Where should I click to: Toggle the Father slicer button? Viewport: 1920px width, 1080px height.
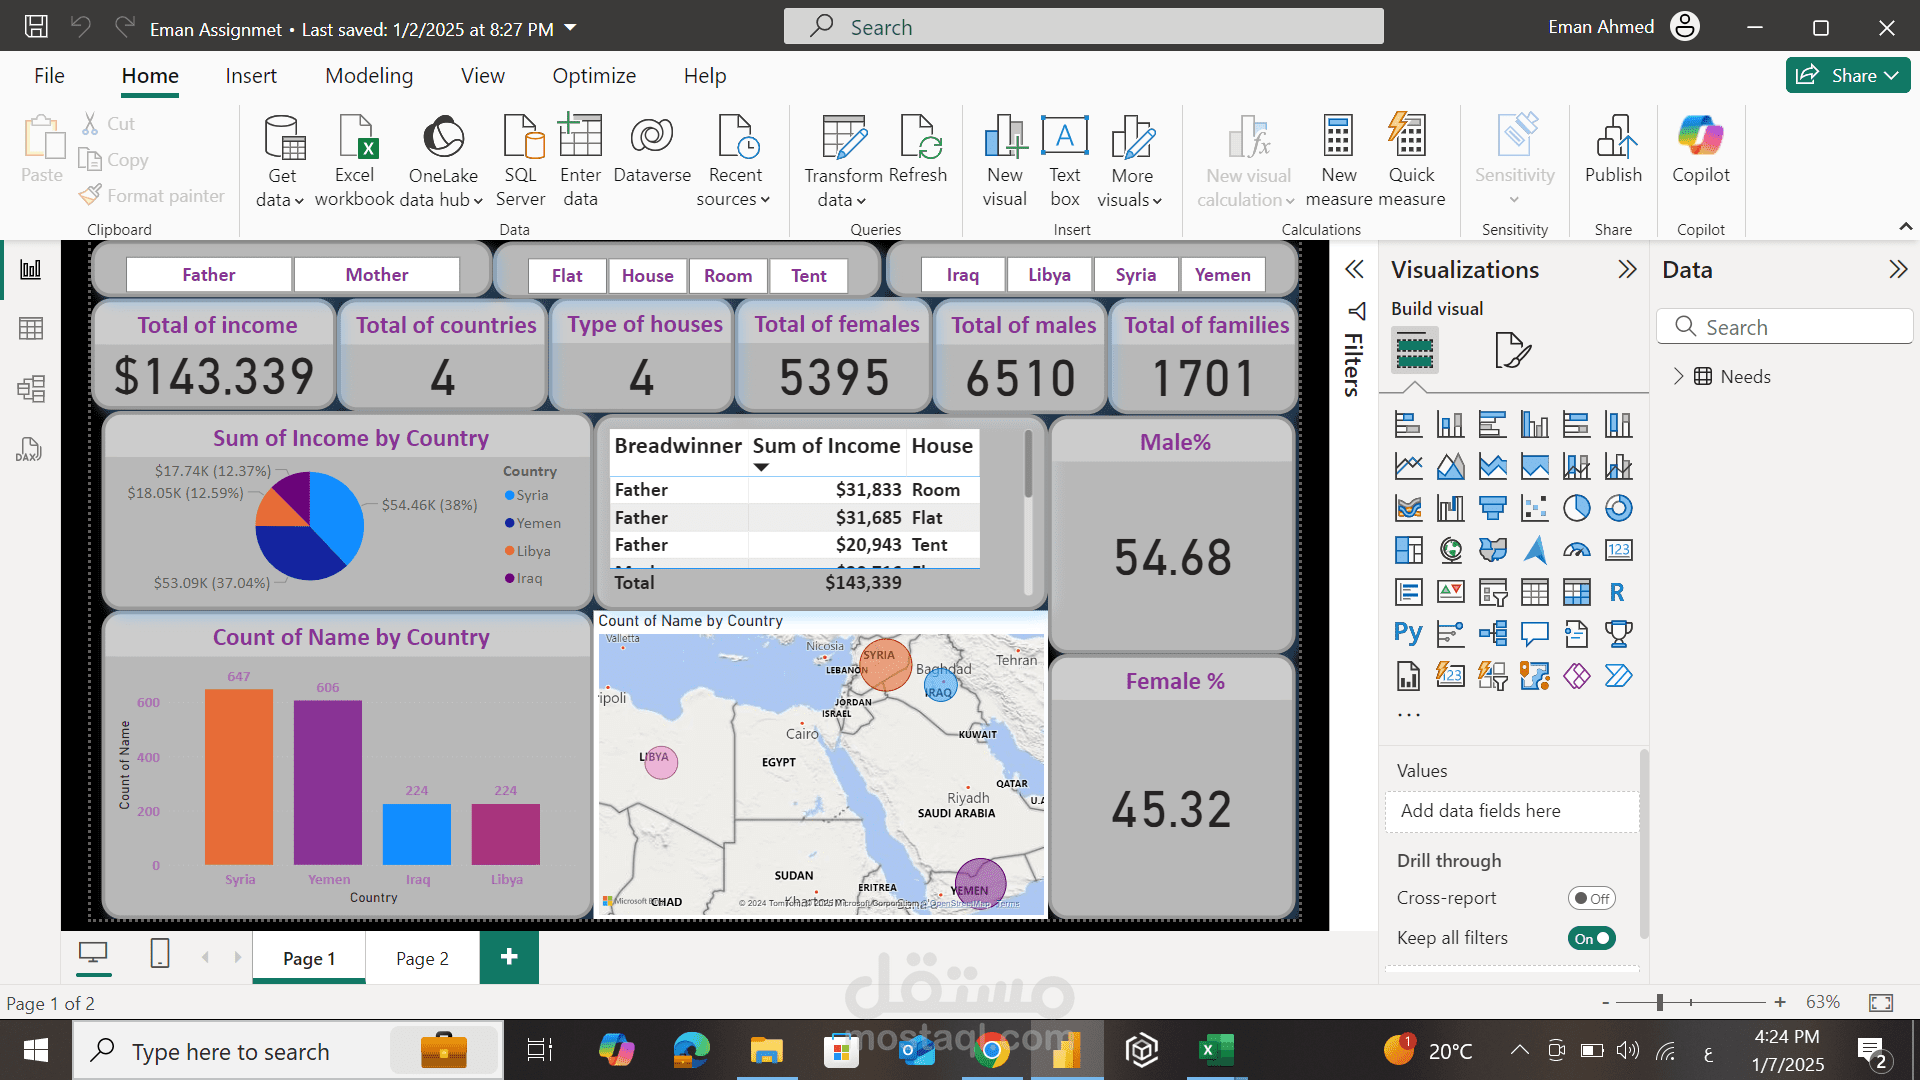pyautogui.click(x=208, y=274)
